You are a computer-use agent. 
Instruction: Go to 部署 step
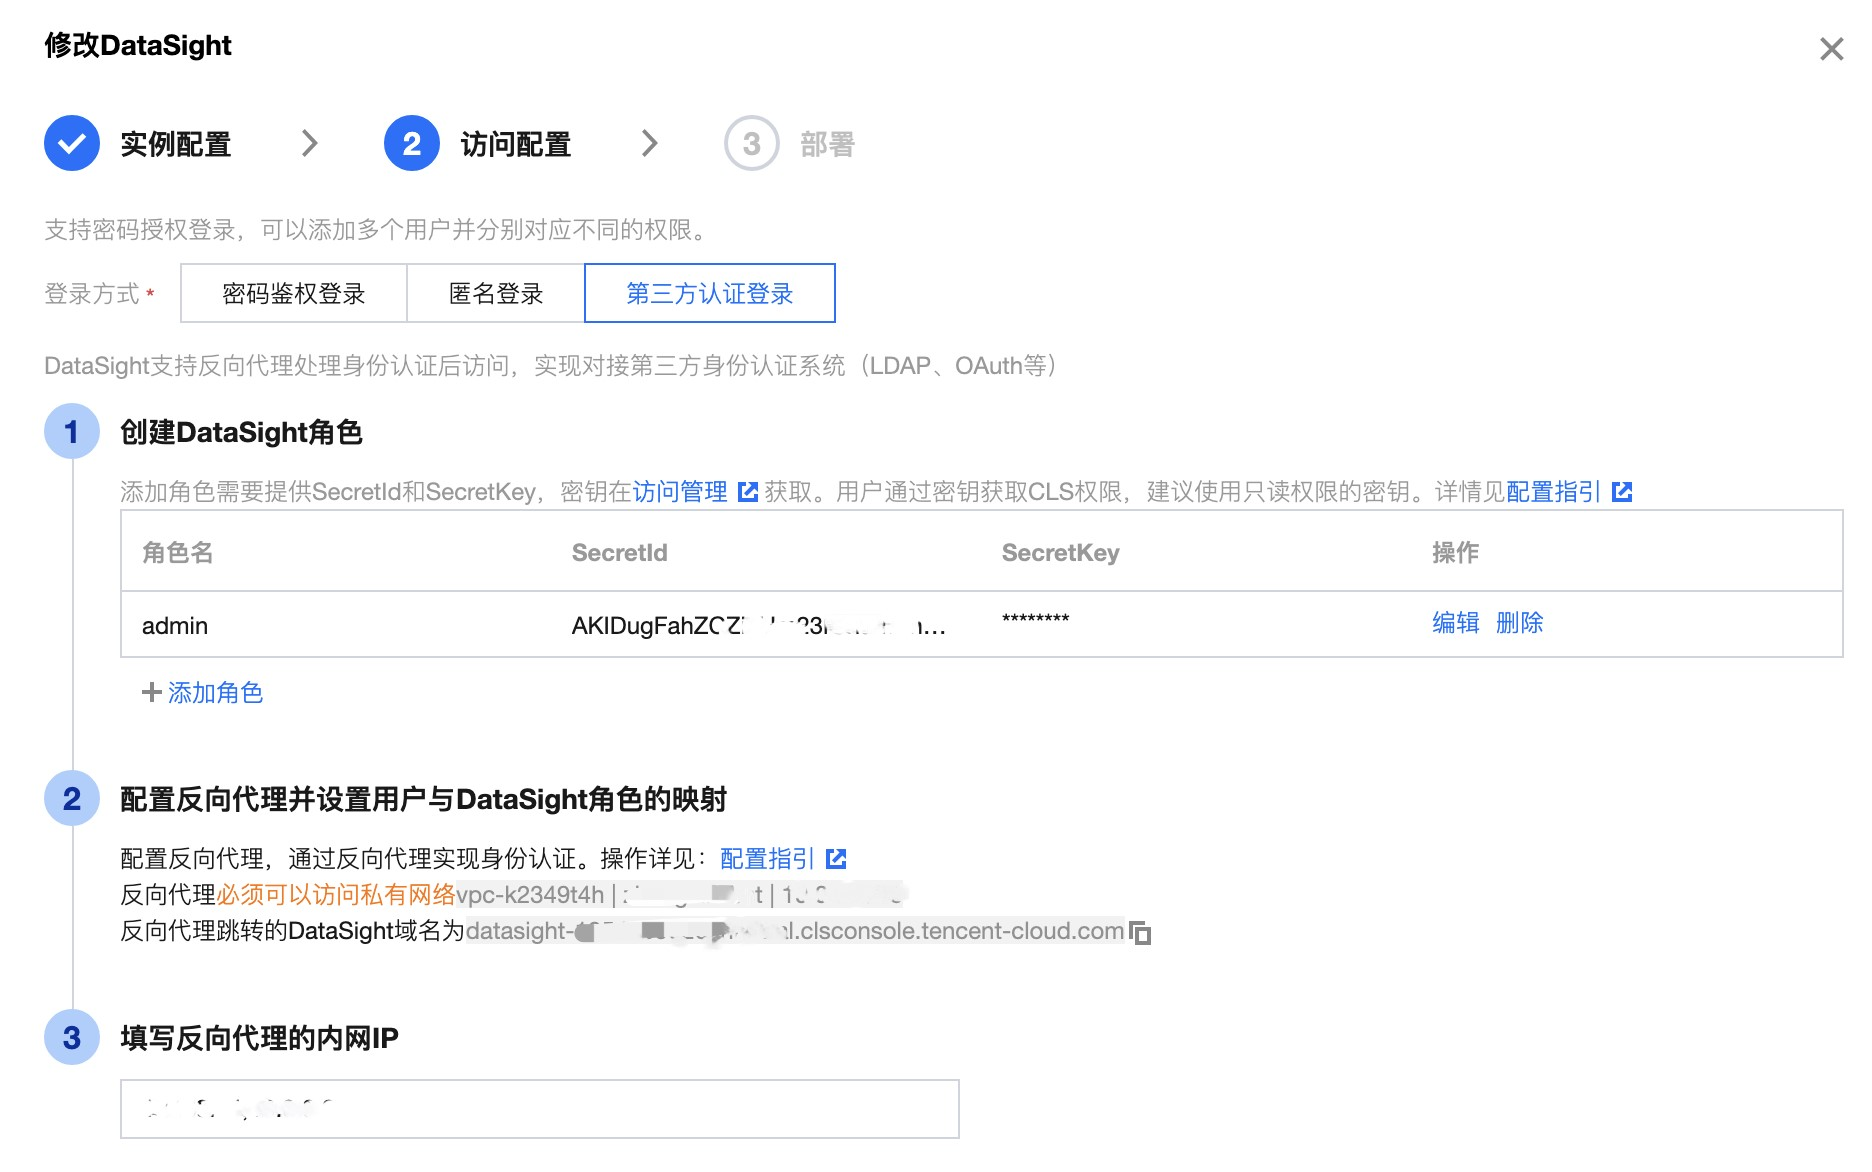[x=828, y=144]
